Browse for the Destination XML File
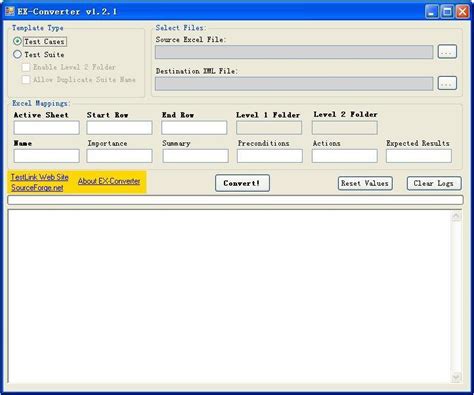The image size is (474, 395). click(x=447, y=83)
